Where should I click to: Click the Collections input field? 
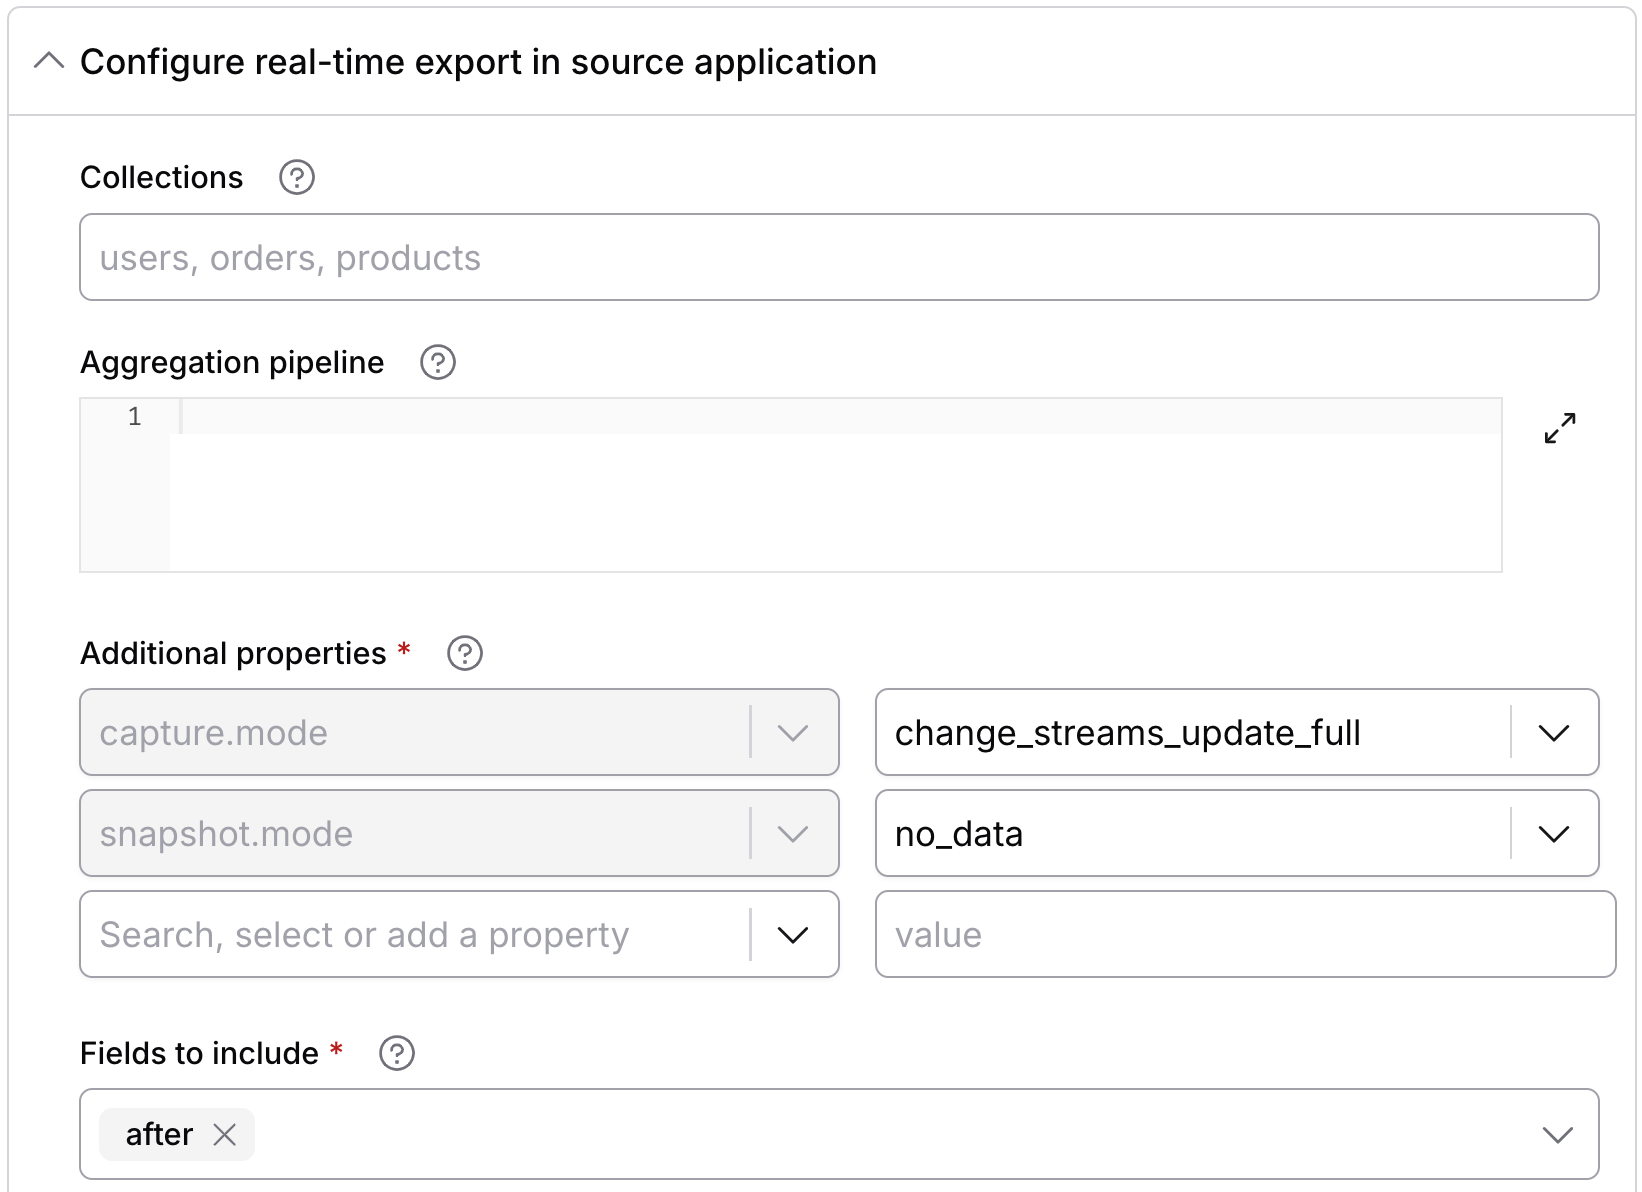[x=839, y=257]
